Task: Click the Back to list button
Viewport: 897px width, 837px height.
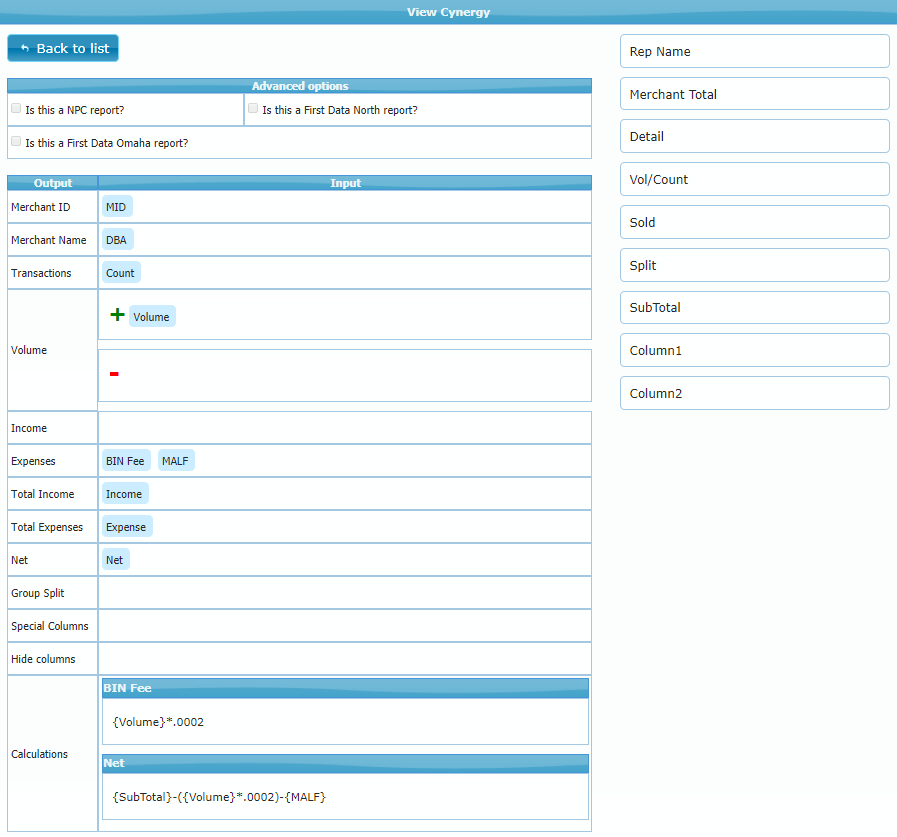Action: 63,48
